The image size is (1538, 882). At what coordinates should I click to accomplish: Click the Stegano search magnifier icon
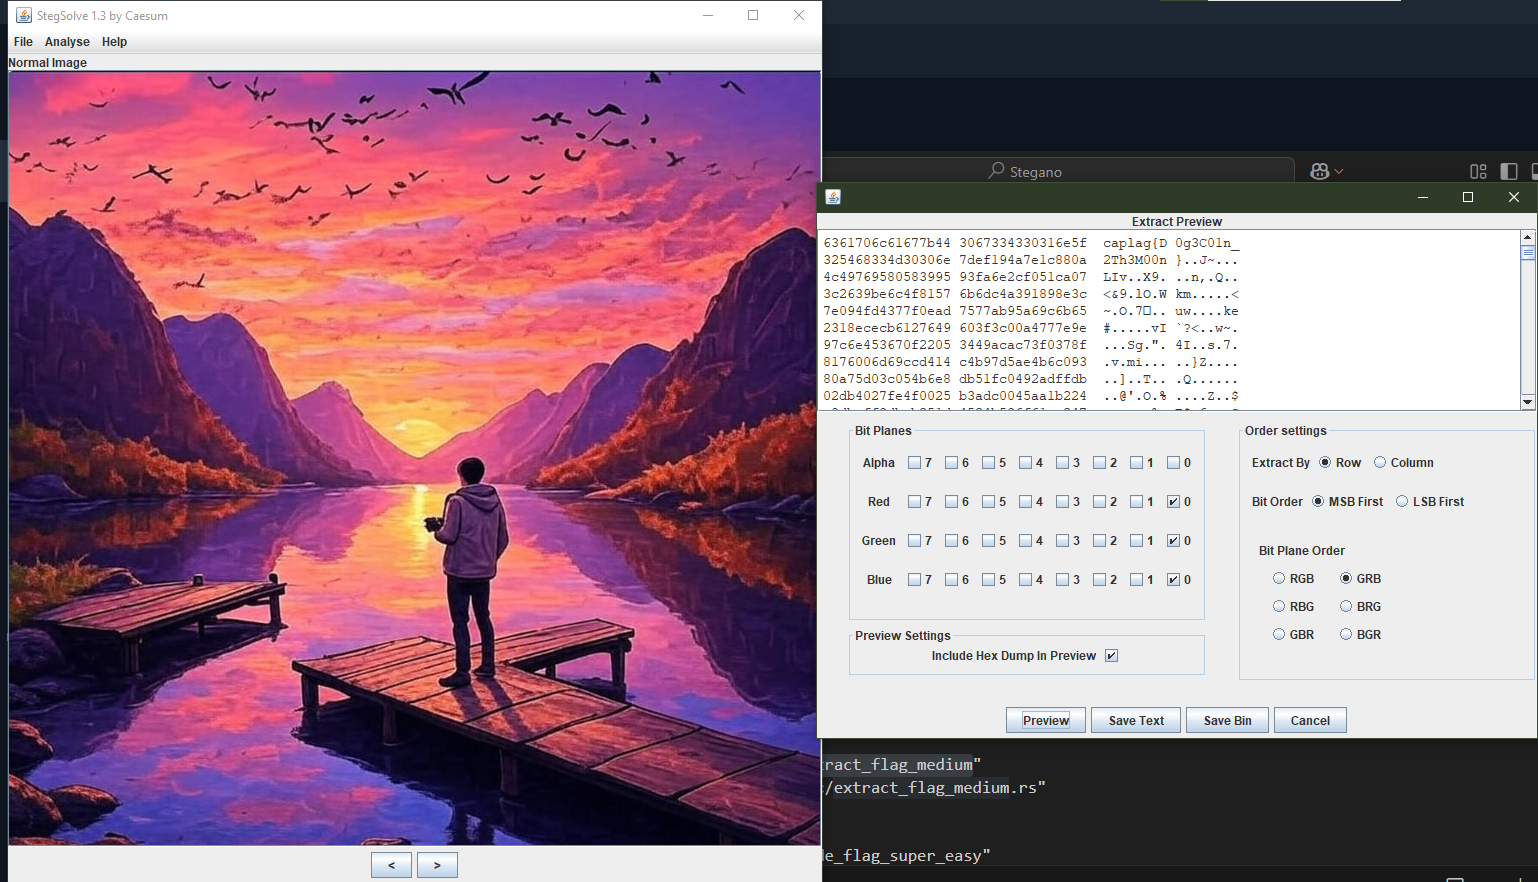[996, 171]
